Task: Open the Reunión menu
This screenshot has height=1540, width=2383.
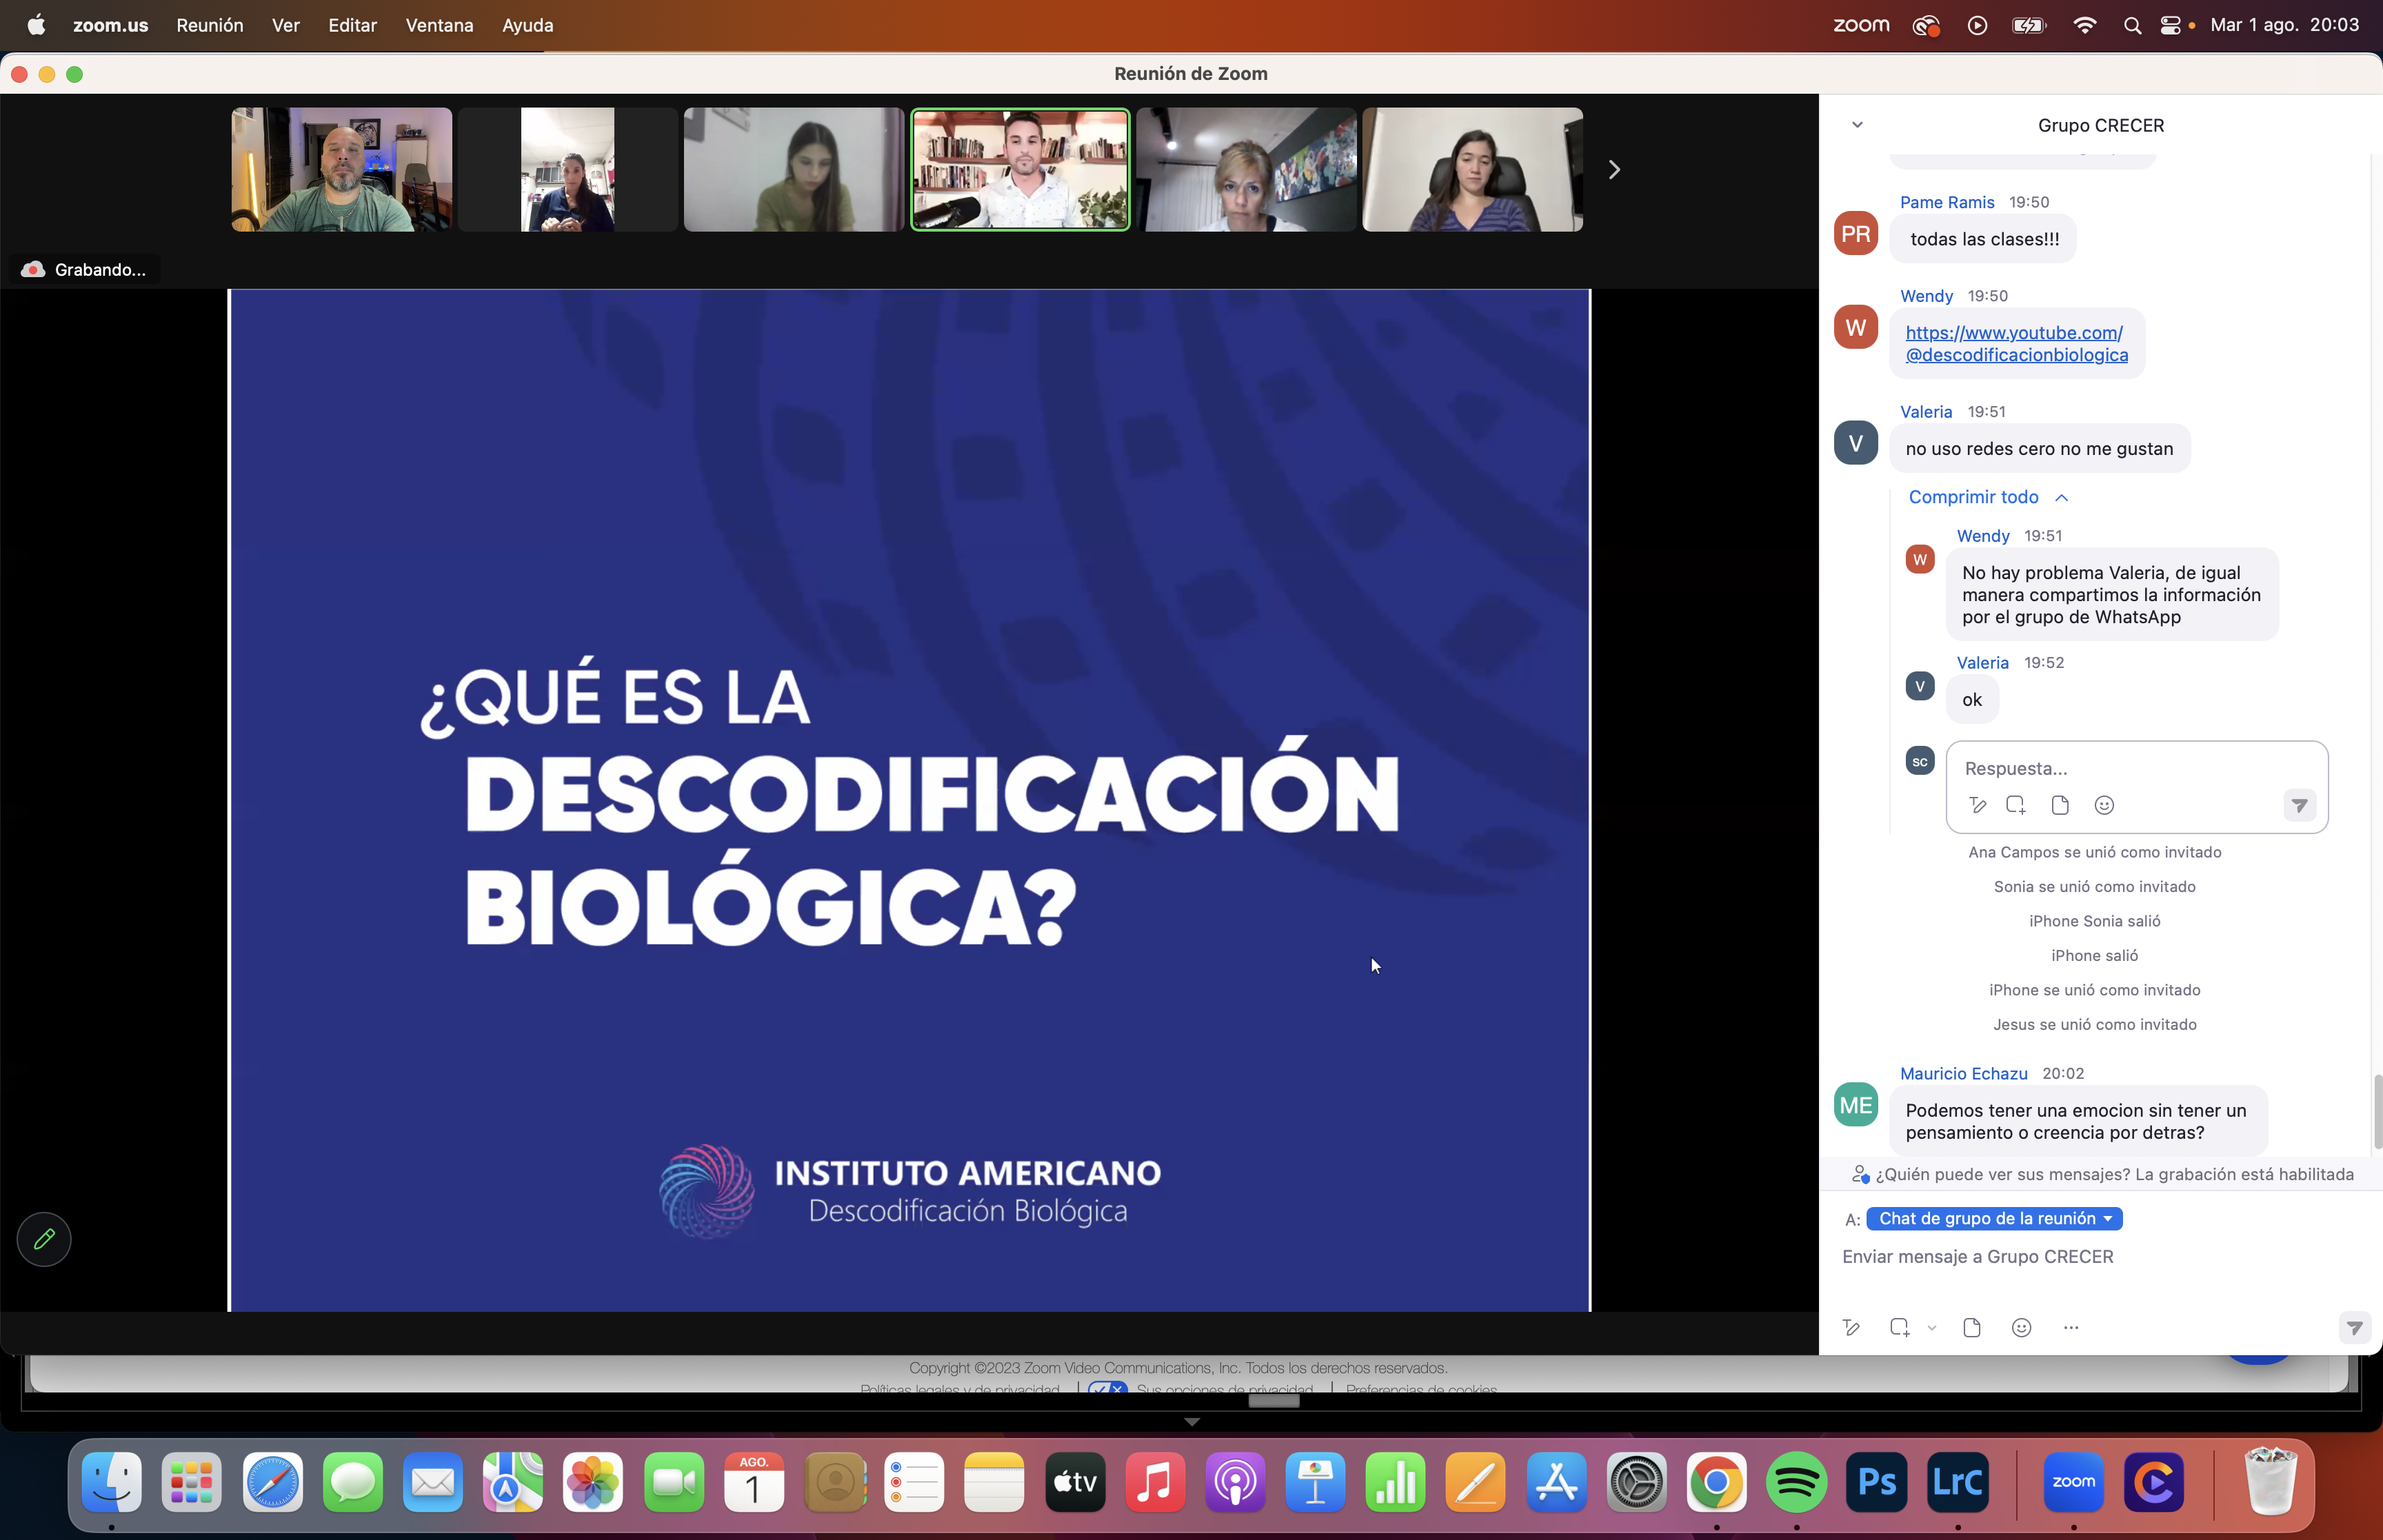Action: click(209, 25)
